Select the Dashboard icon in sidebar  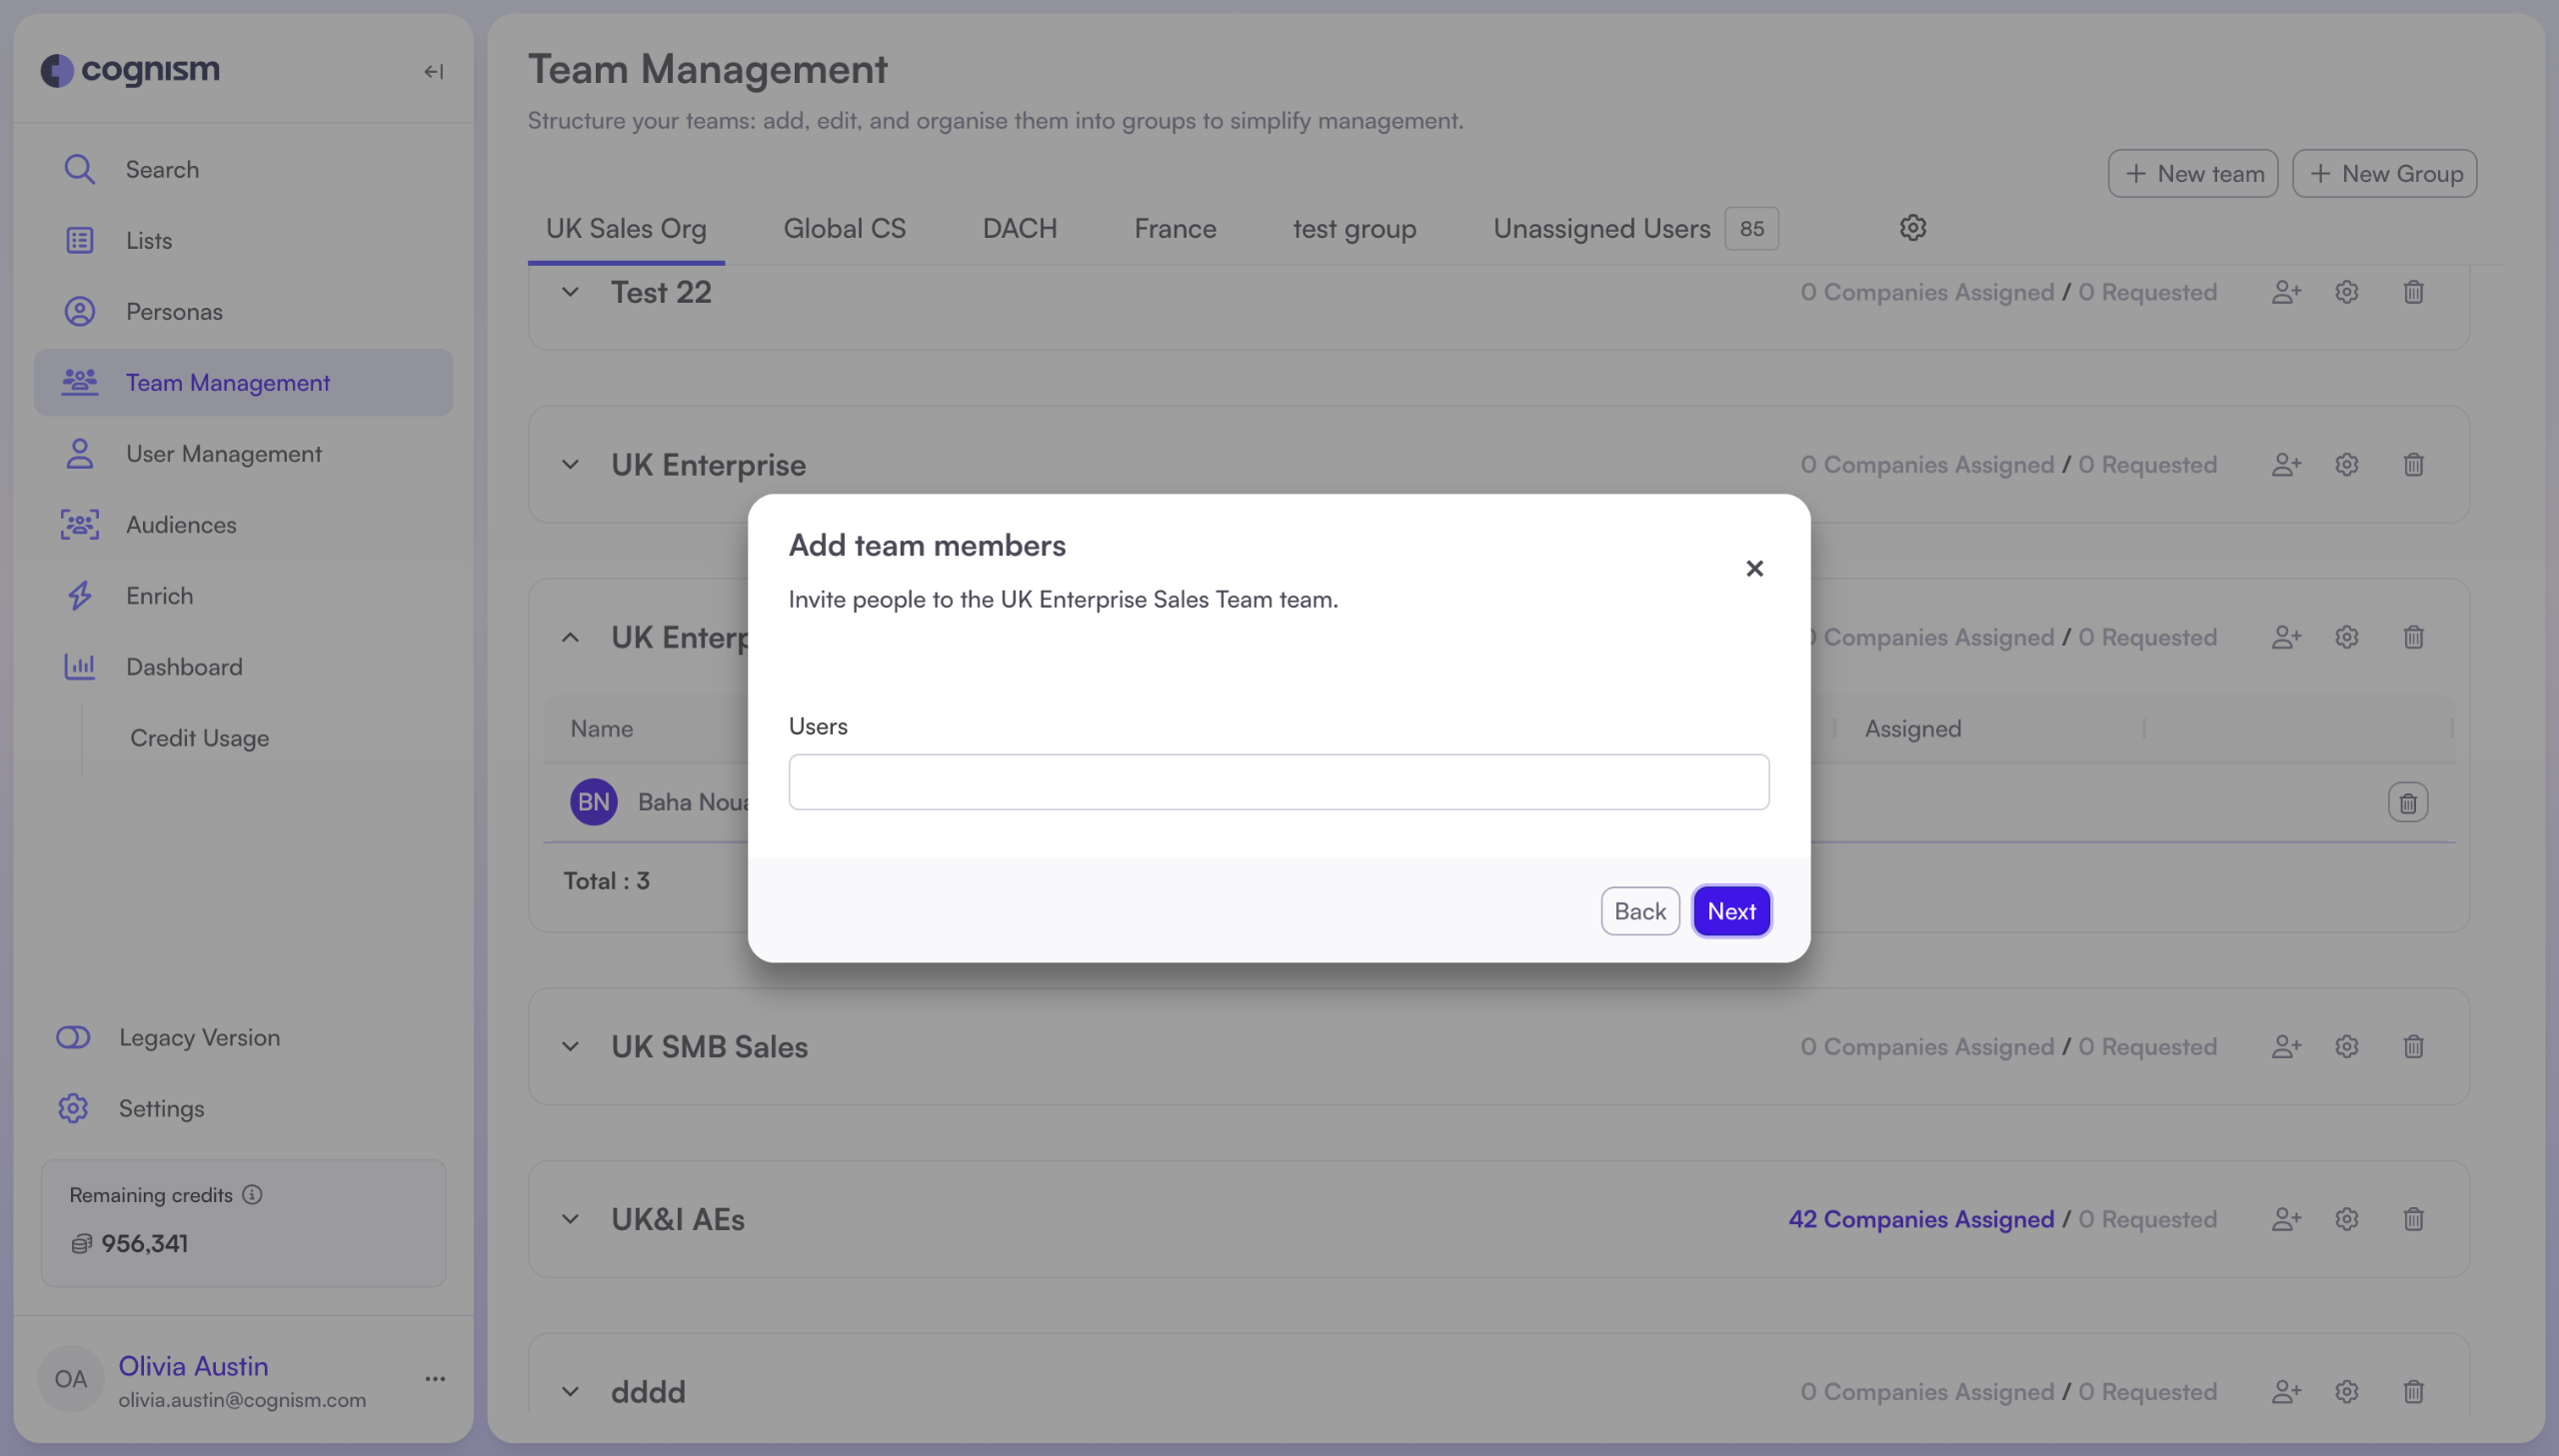pos(79,666)
